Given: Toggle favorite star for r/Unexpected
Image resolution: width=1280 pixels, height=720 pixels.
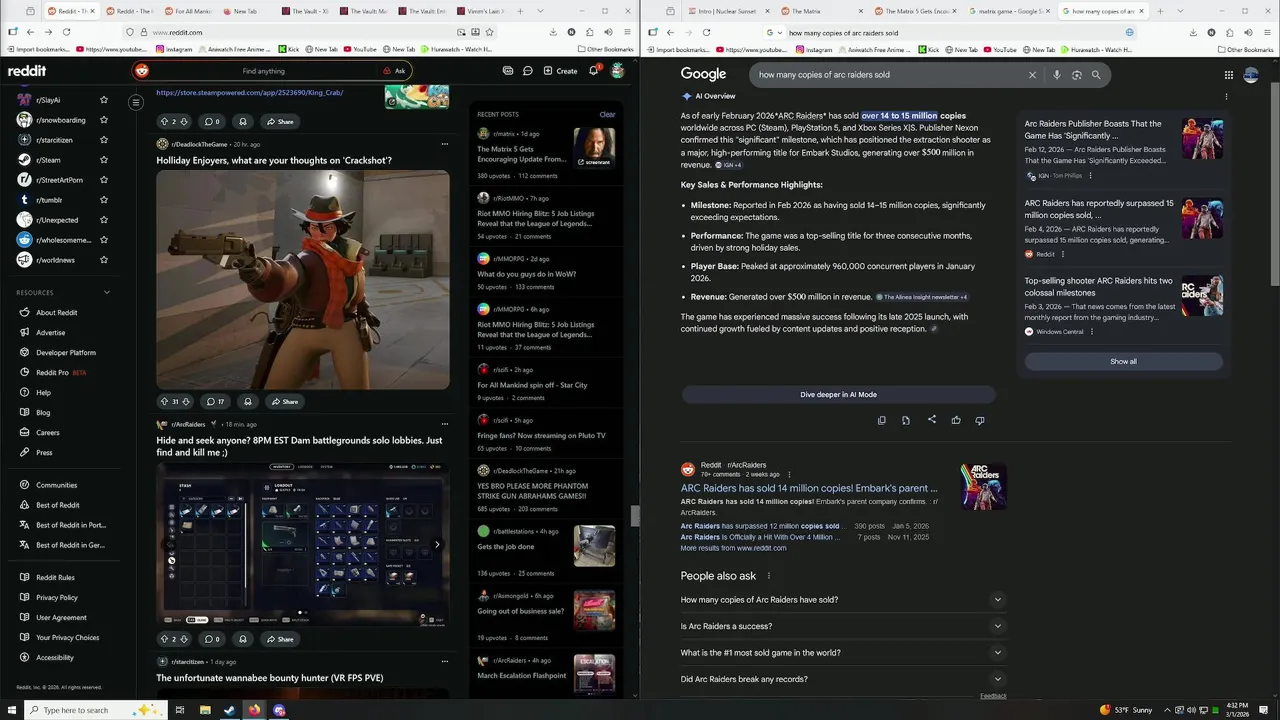Looking at the screenshot, I should pos(104,220).
